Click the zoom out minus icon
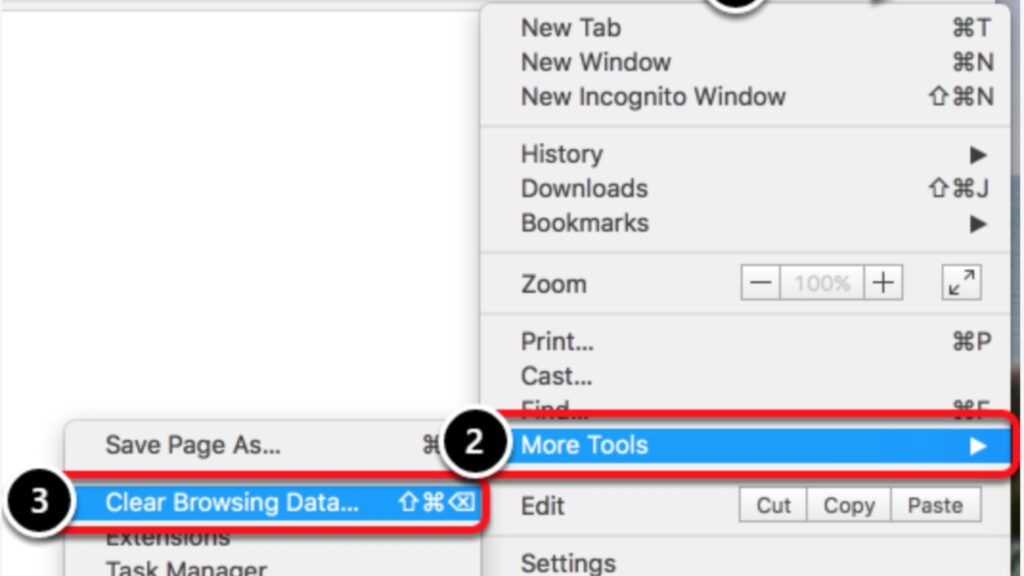The image size is (1024, 576). [759, 283]
